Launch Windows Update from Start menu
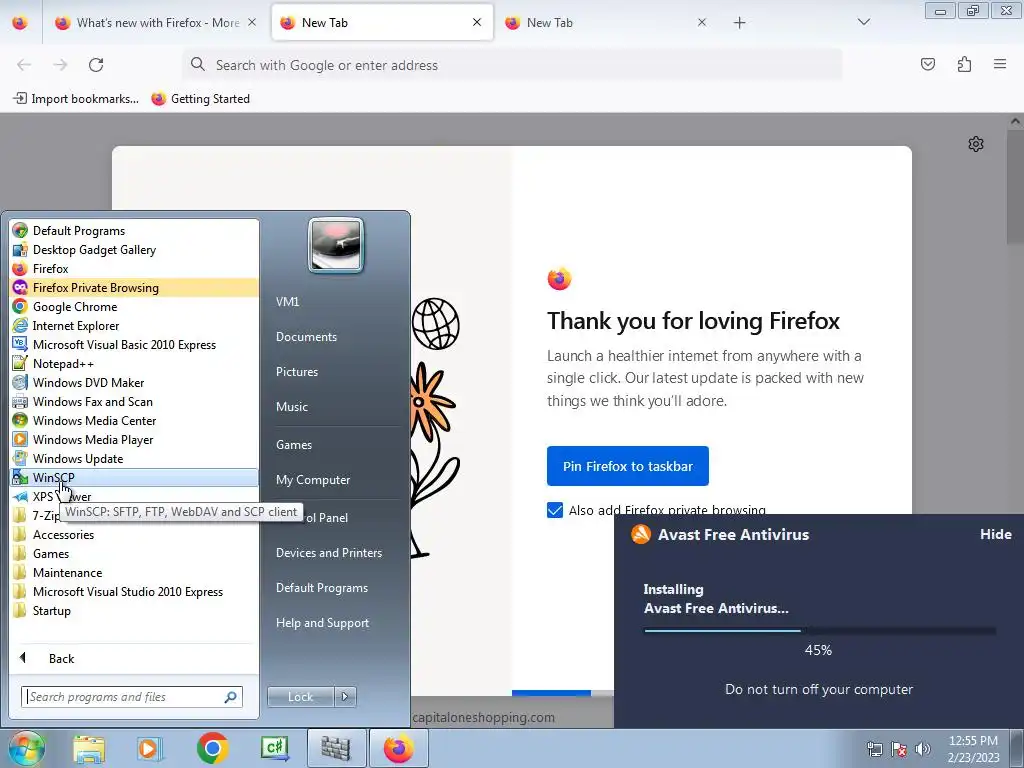The height and width of the screenshot is (768, 1024). coord(134,458)
